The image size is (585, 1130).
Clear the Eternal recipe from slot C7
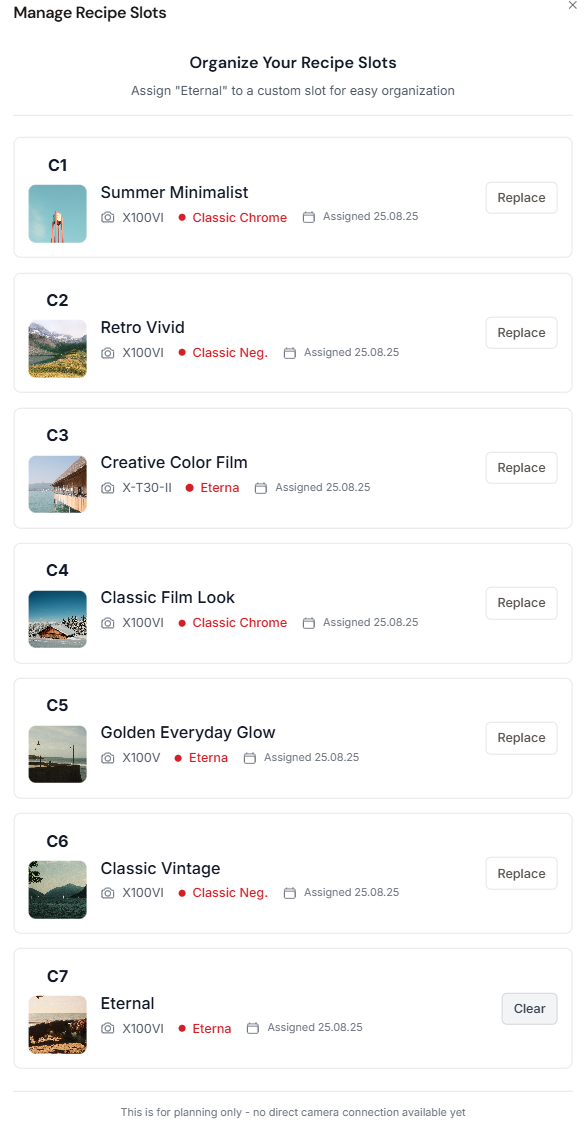pyautogui.click(x=530, y=1008)
